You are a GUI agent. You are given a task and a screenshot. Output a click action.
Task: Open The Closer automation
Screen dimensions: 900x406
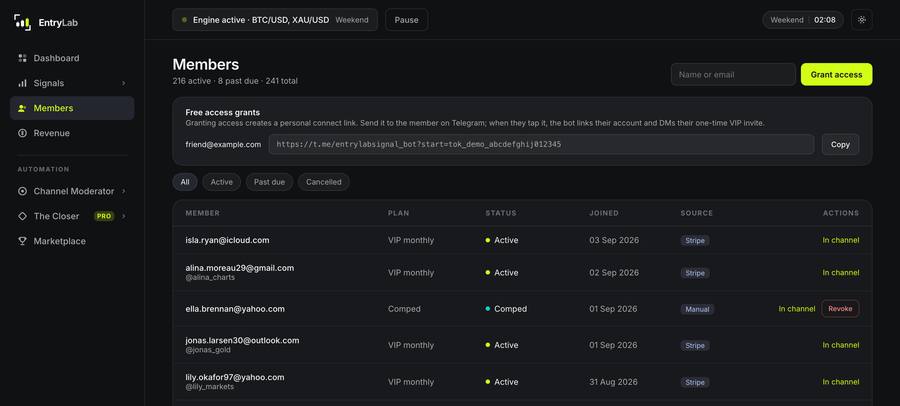[72, 216]
